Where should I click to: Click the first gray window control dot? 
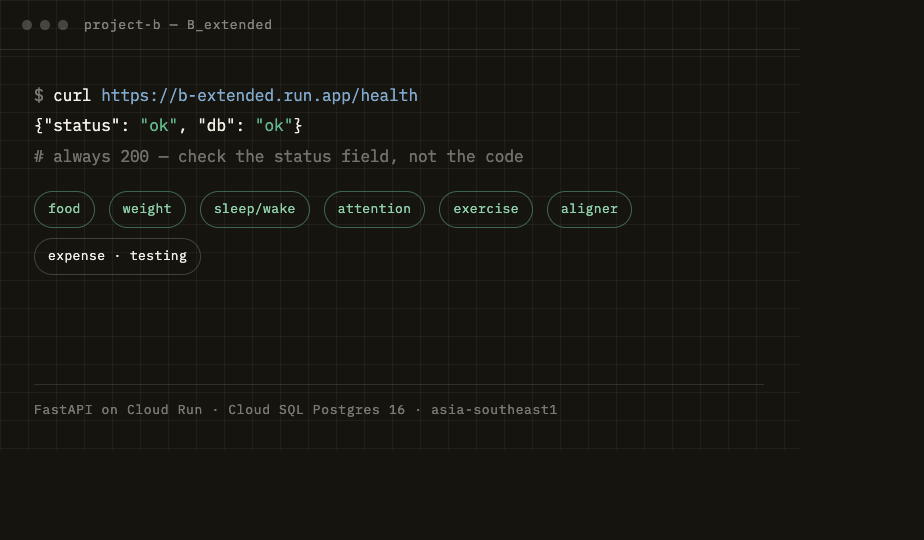(x=27, y=25)
